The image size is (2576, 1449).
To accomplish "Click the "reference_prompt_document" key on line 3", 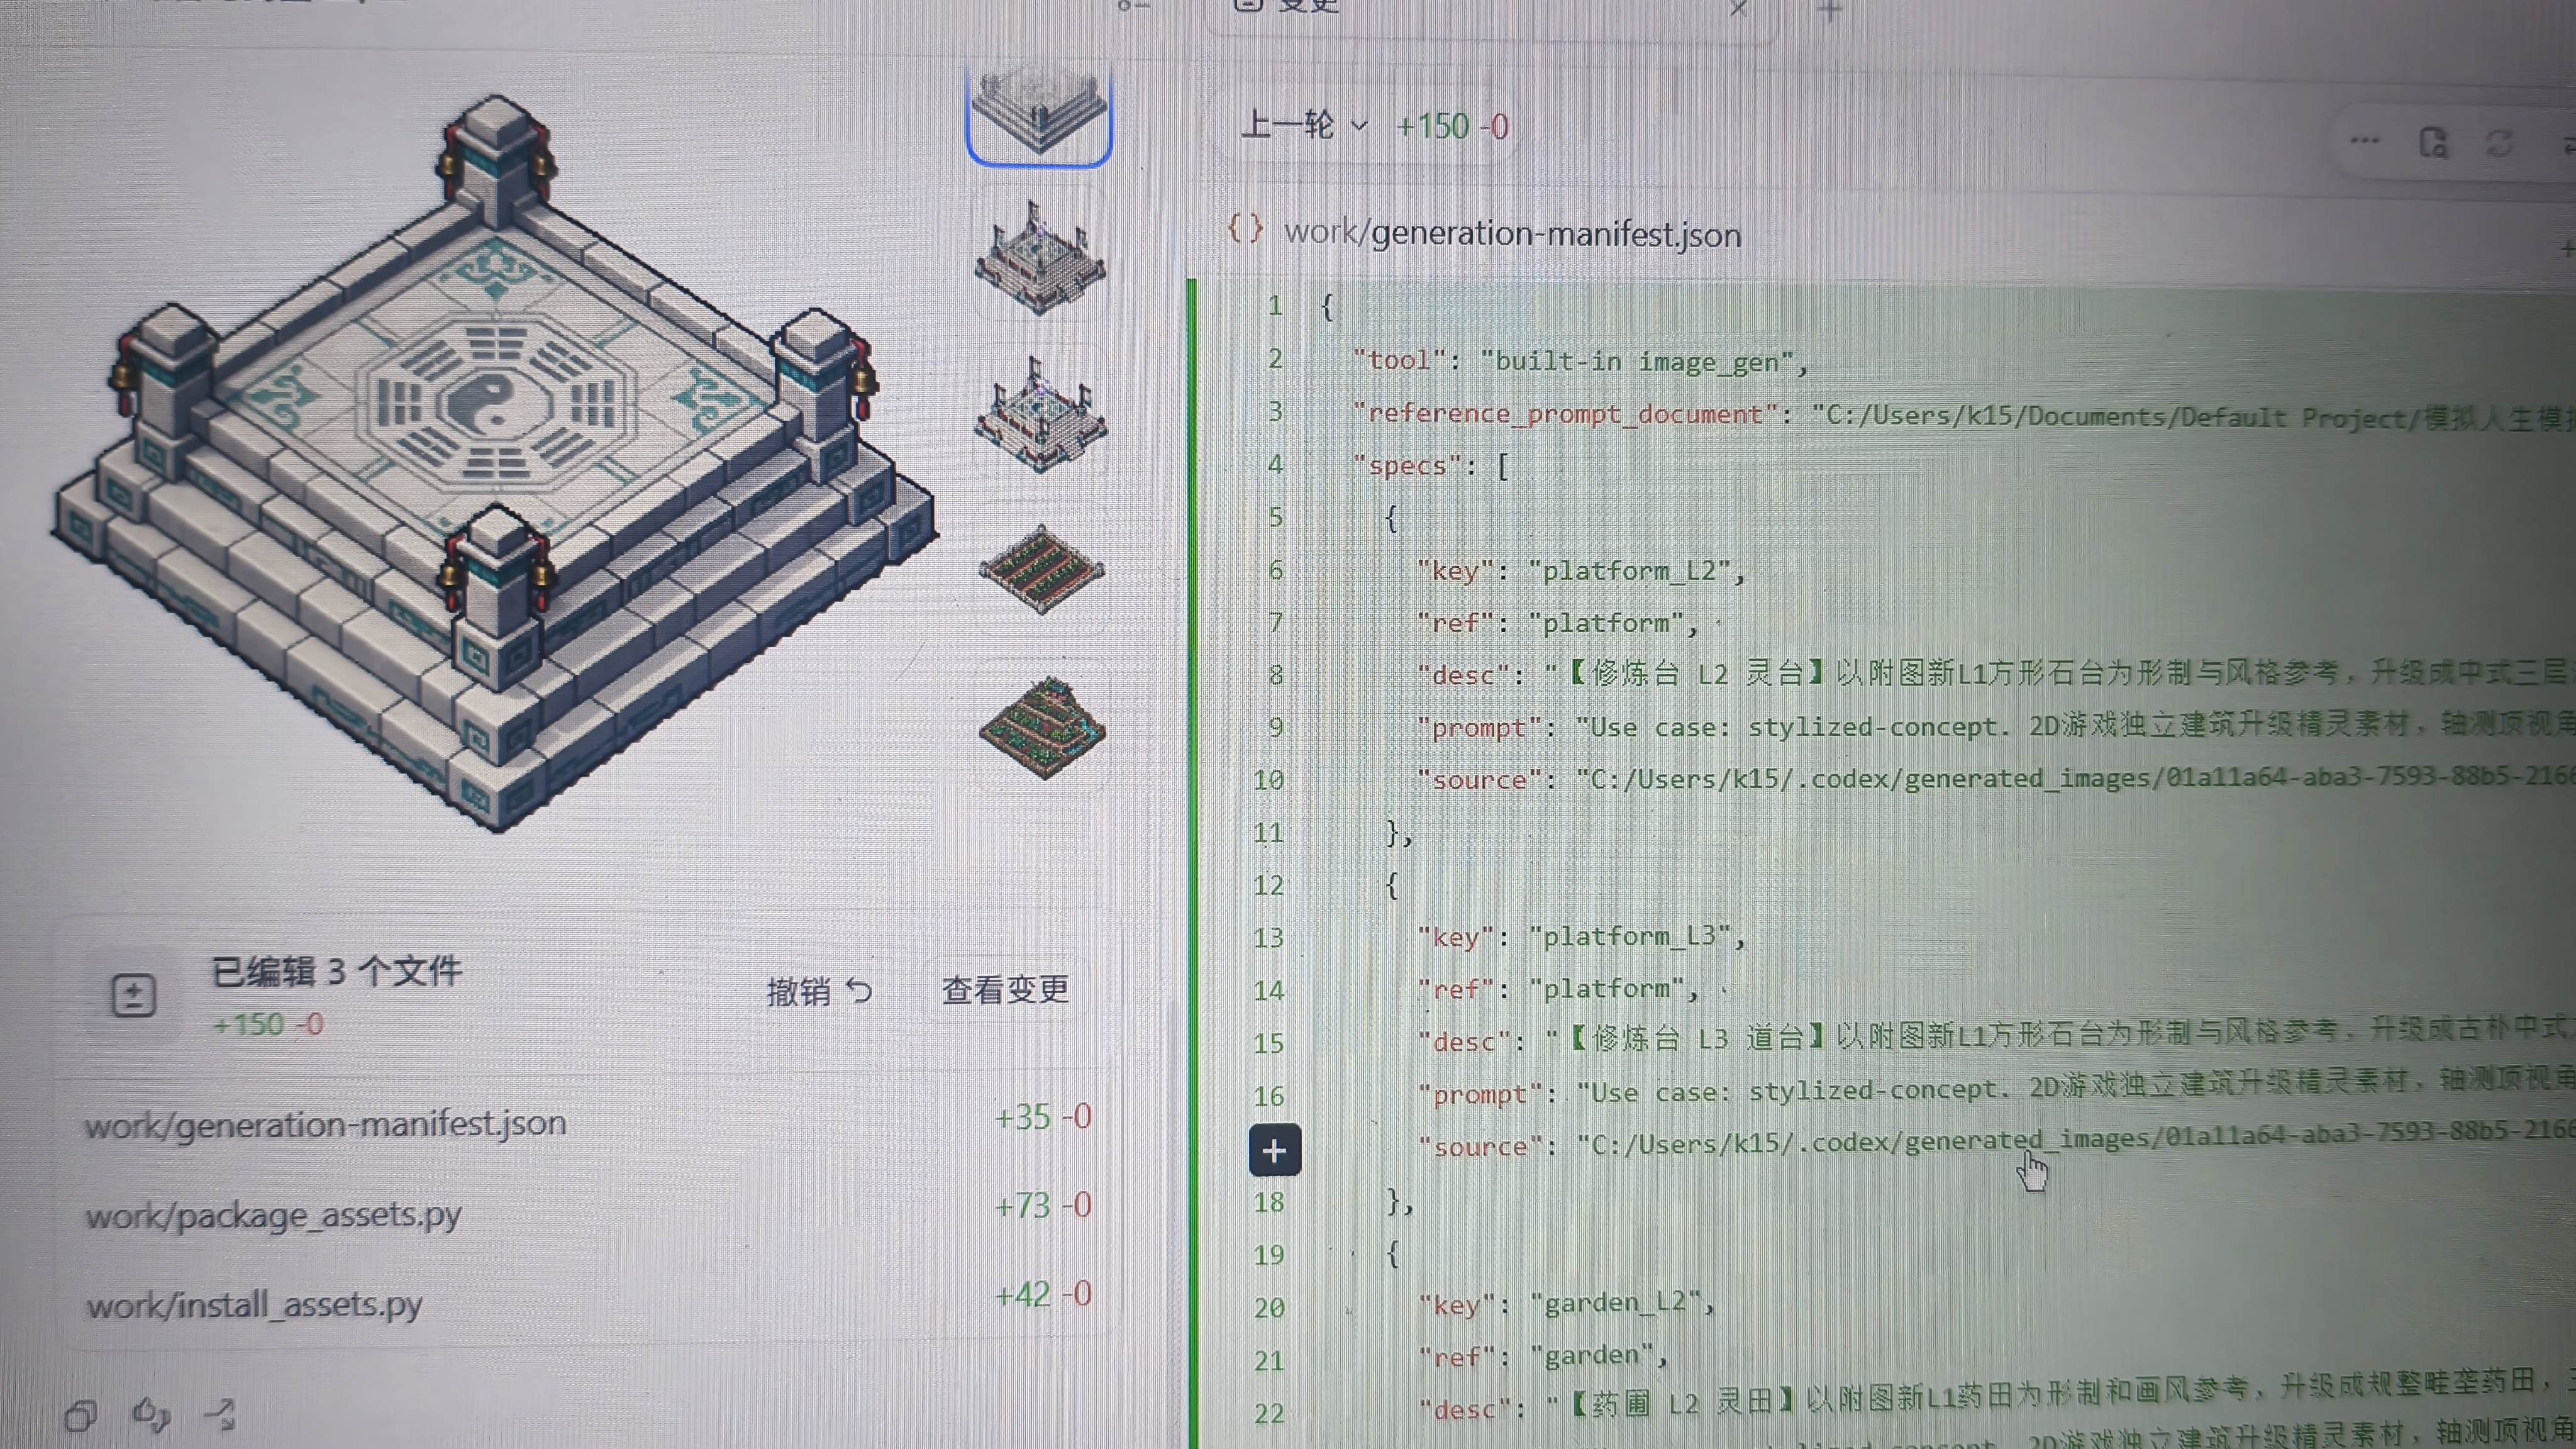I will [x=1565, y=413].
